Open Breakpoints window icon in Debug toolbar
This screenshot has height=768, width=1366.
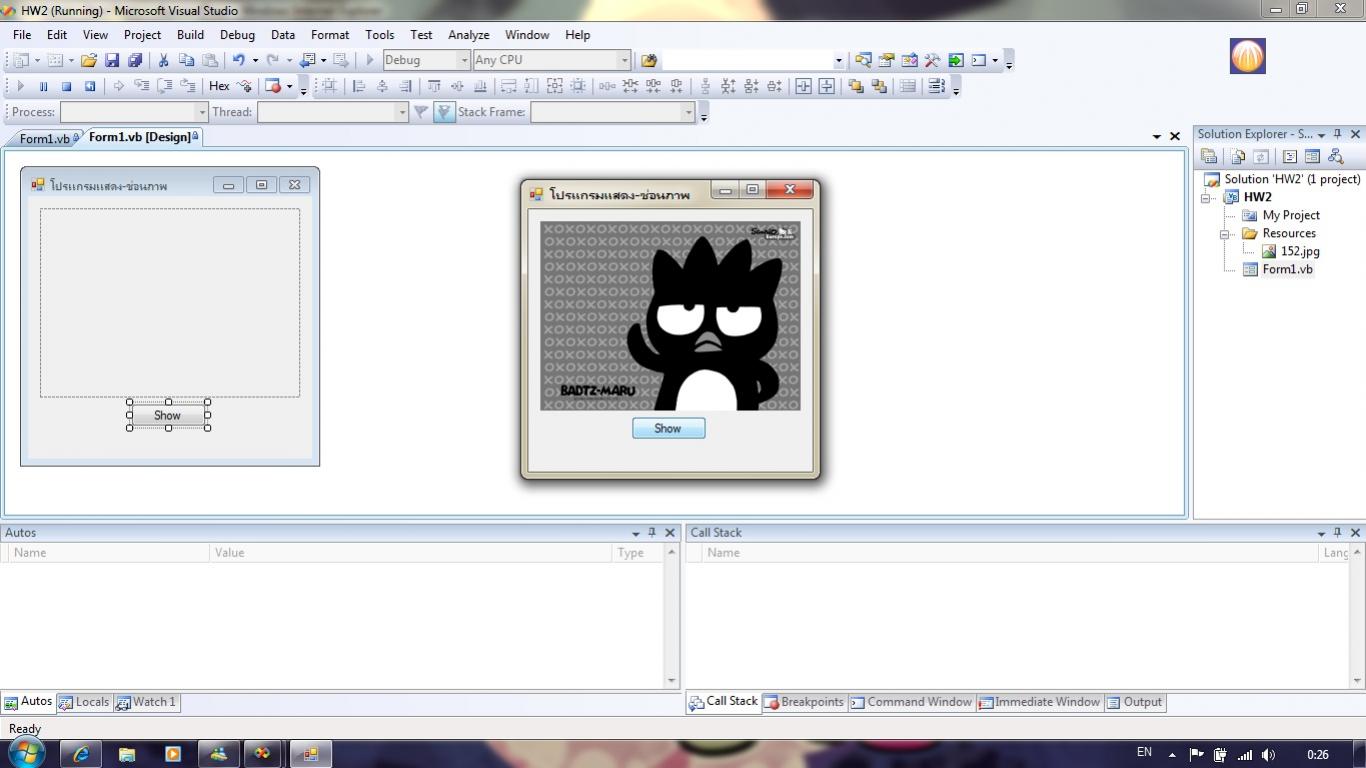point(272,86)
